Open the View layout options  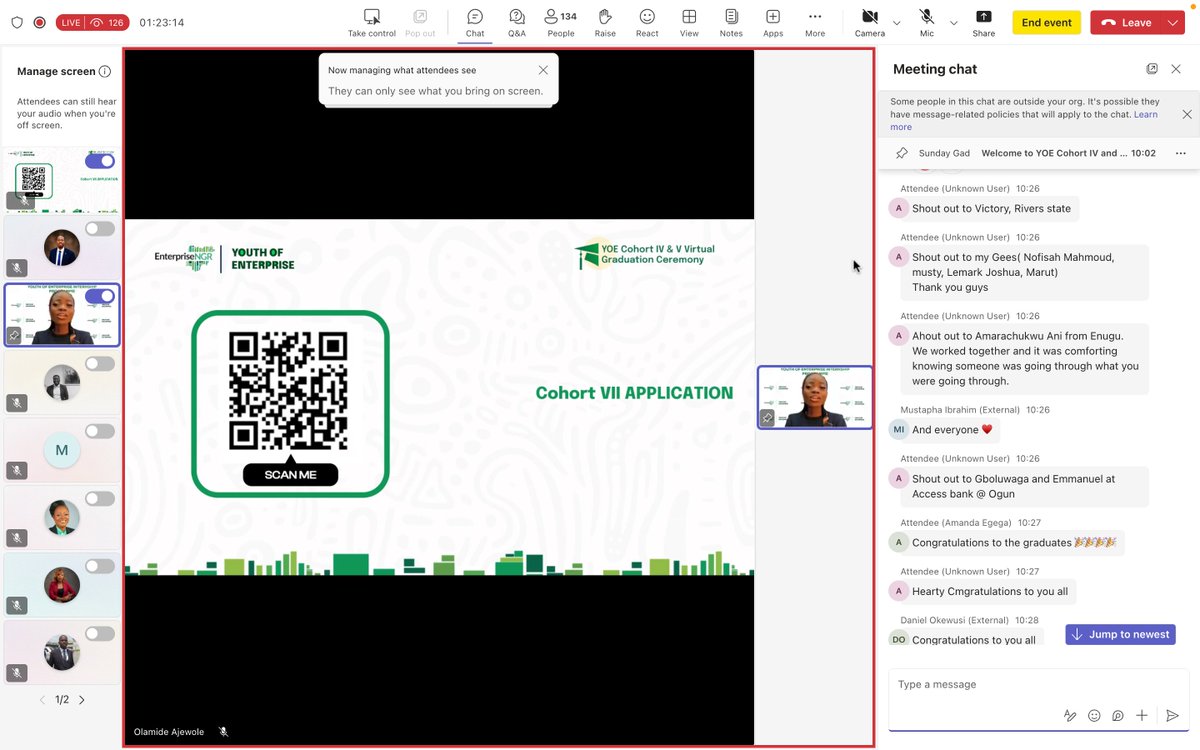click(689, 23)
